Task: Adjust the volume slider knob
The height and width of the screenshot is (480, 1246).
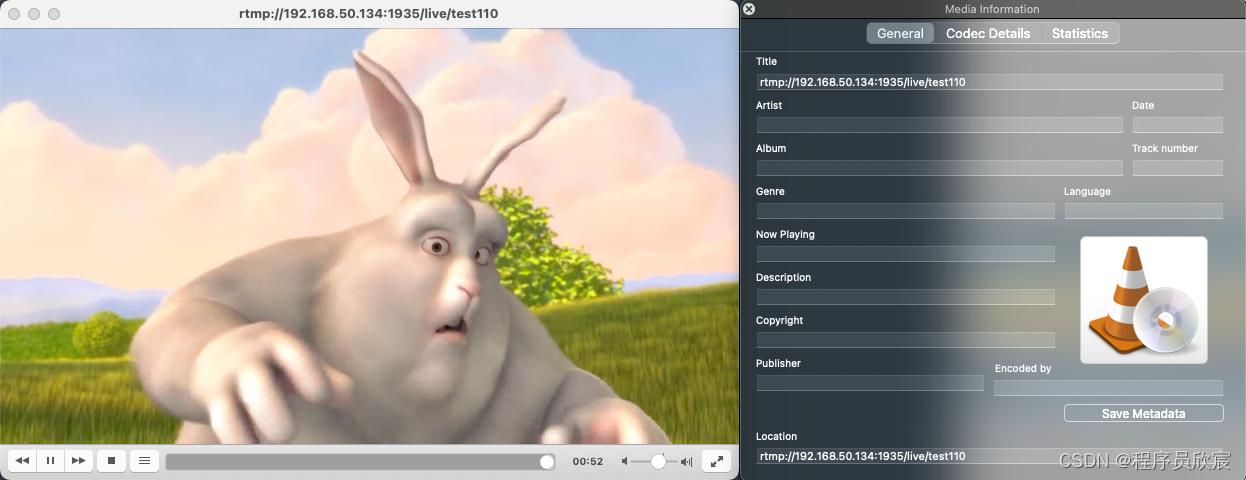Action: click(658, 461)
